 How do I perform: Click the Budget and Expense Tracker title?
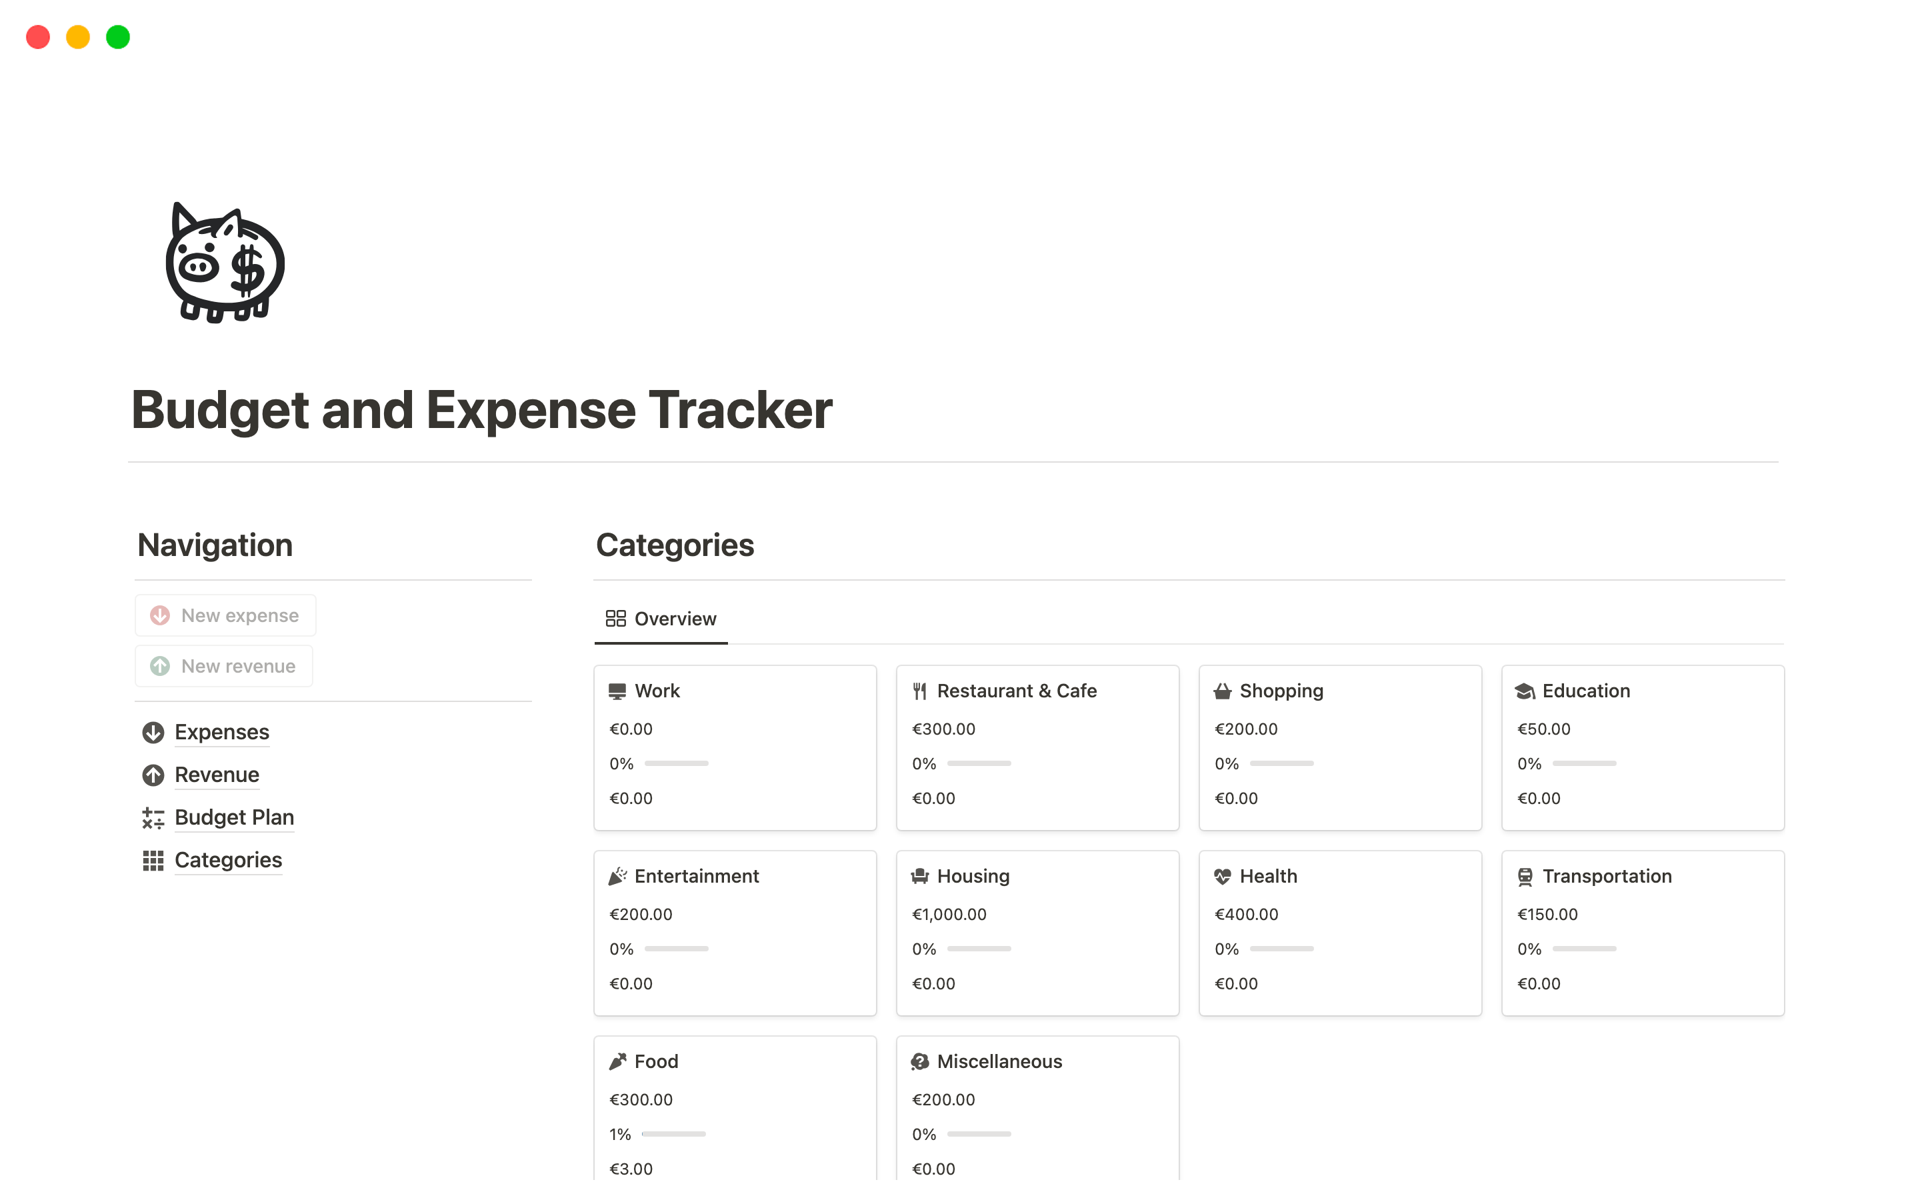481,410
